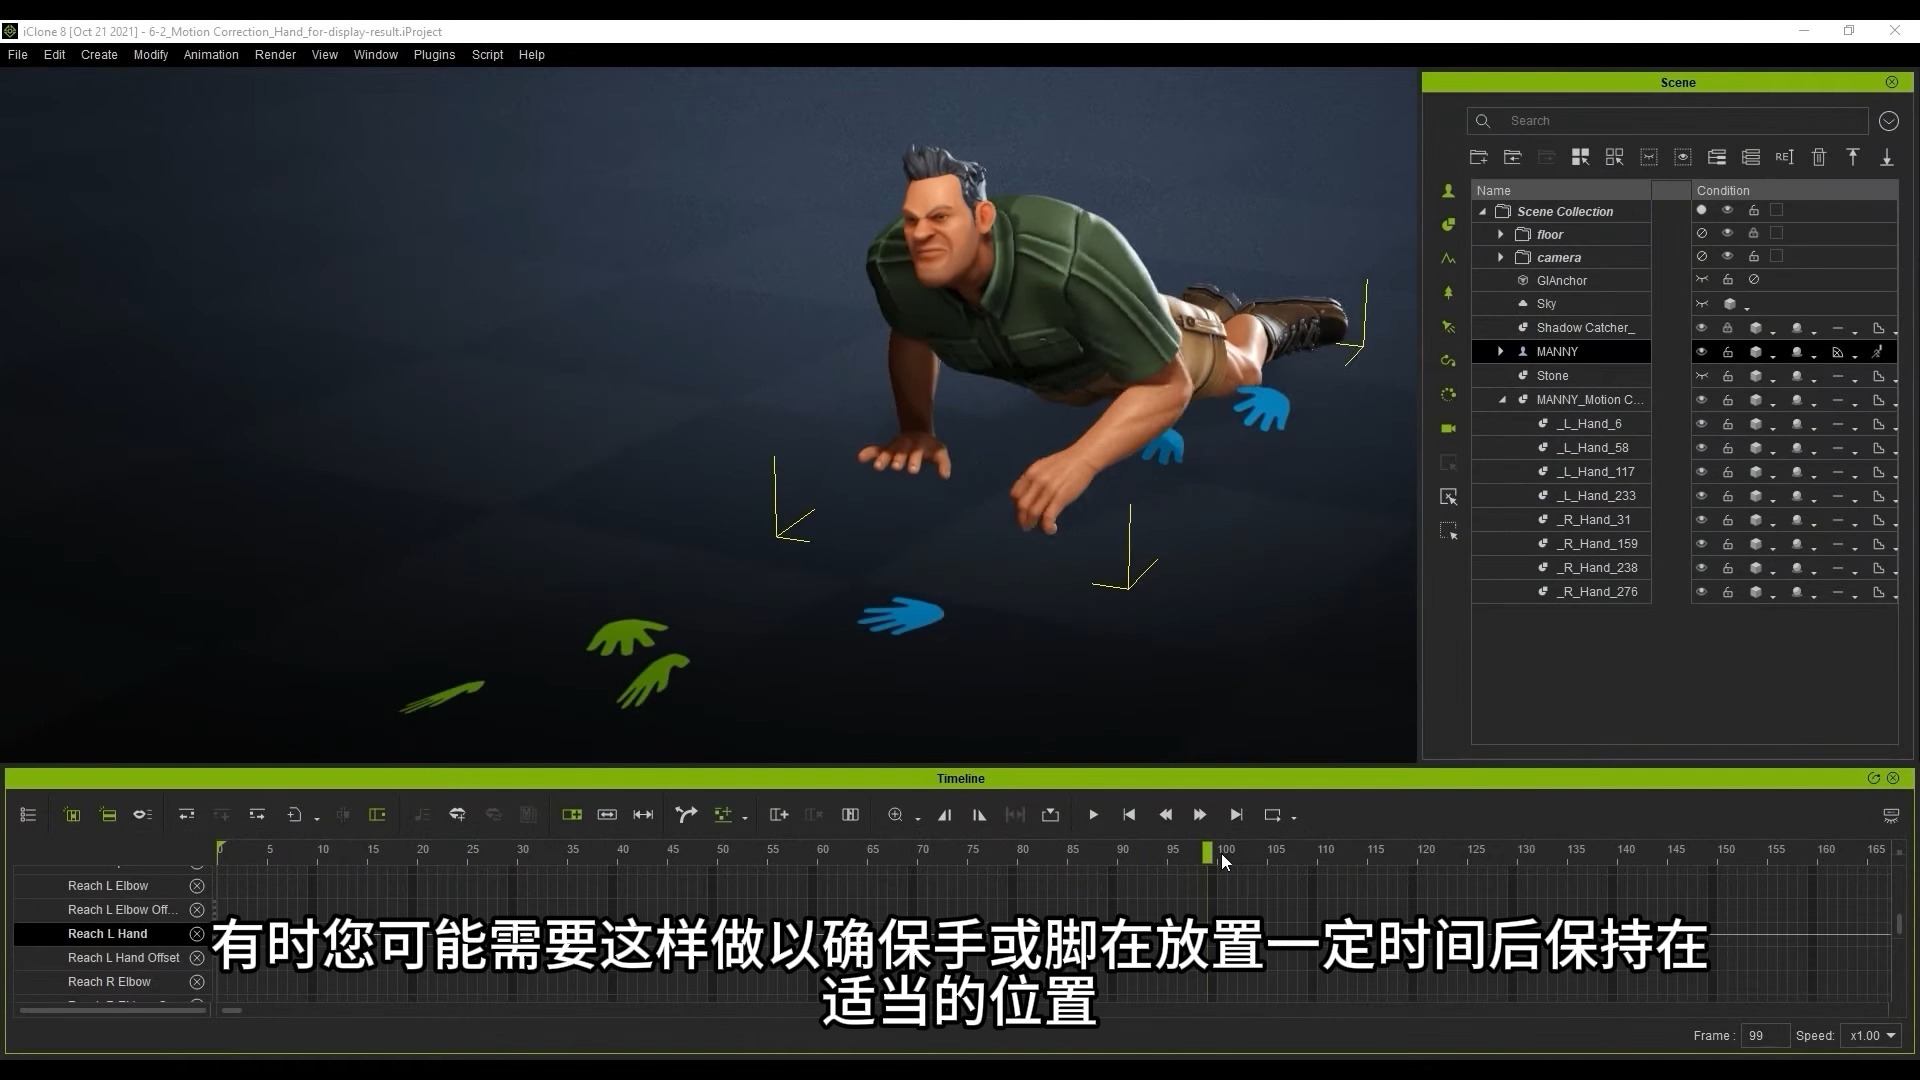This screenshot has width=1920, height=1080.
Task: Click the timeline zoom magnifier icon
Action: point(895,815)
